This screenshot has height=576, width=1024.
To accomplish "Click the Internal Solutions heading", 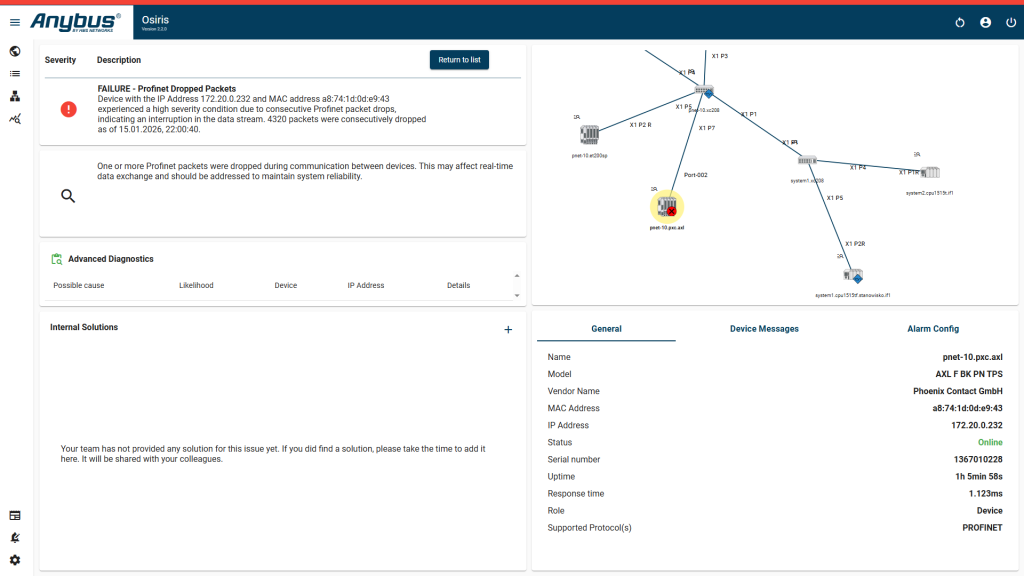I will click(x=84, y=327).
